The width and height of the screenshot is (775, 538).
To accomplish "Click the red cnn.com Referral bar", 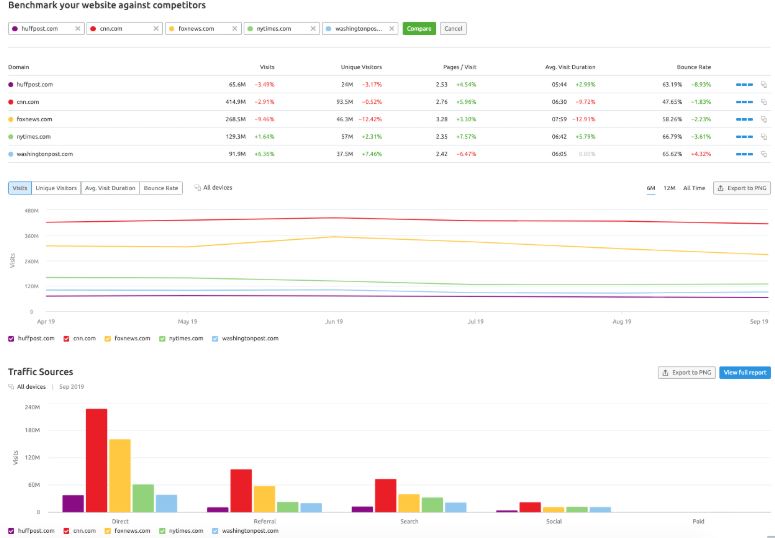I will tap(241, 491).
